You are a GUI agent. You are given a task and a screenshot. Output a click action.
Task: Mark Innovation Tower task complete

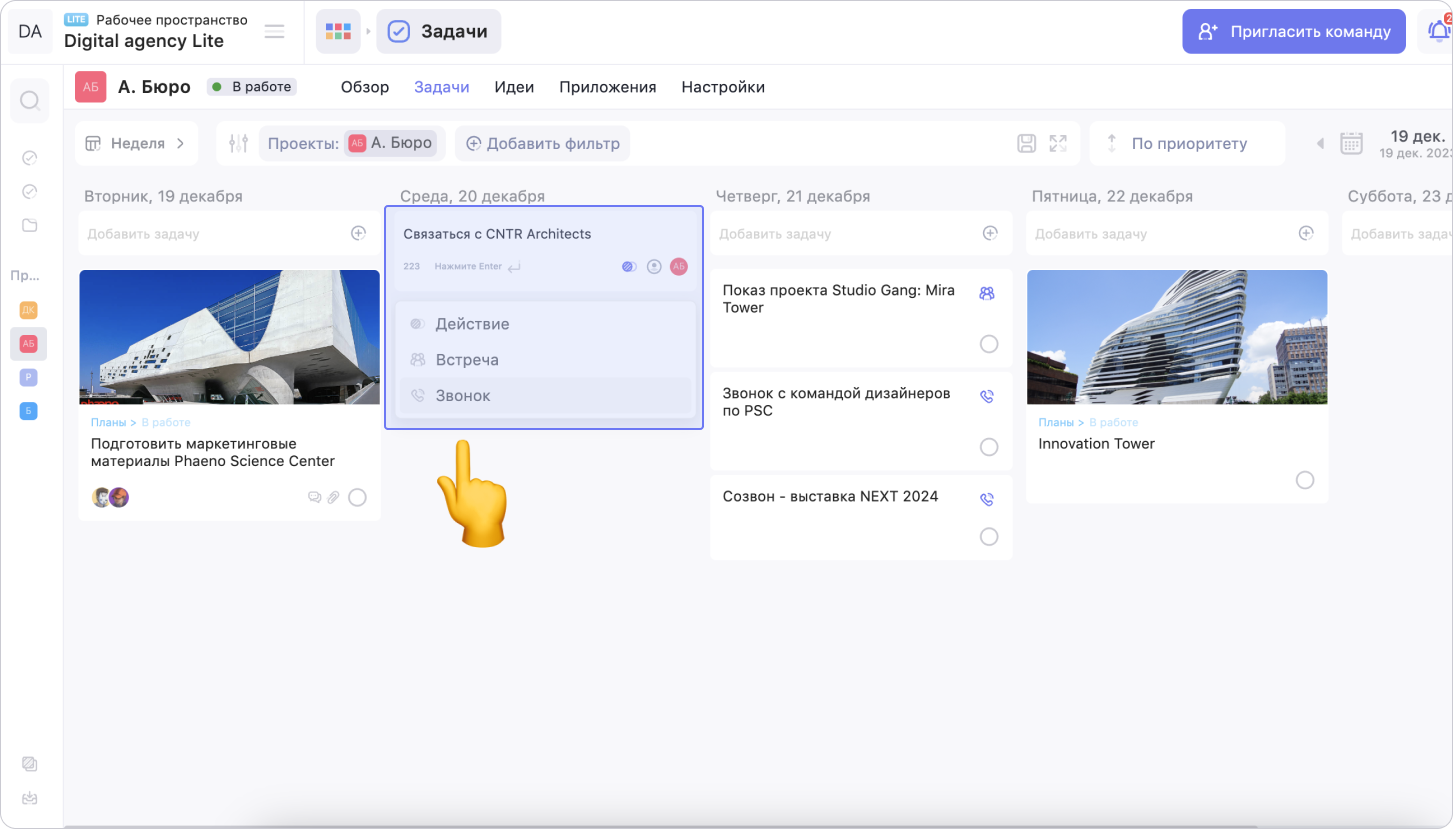[1305, 480]
